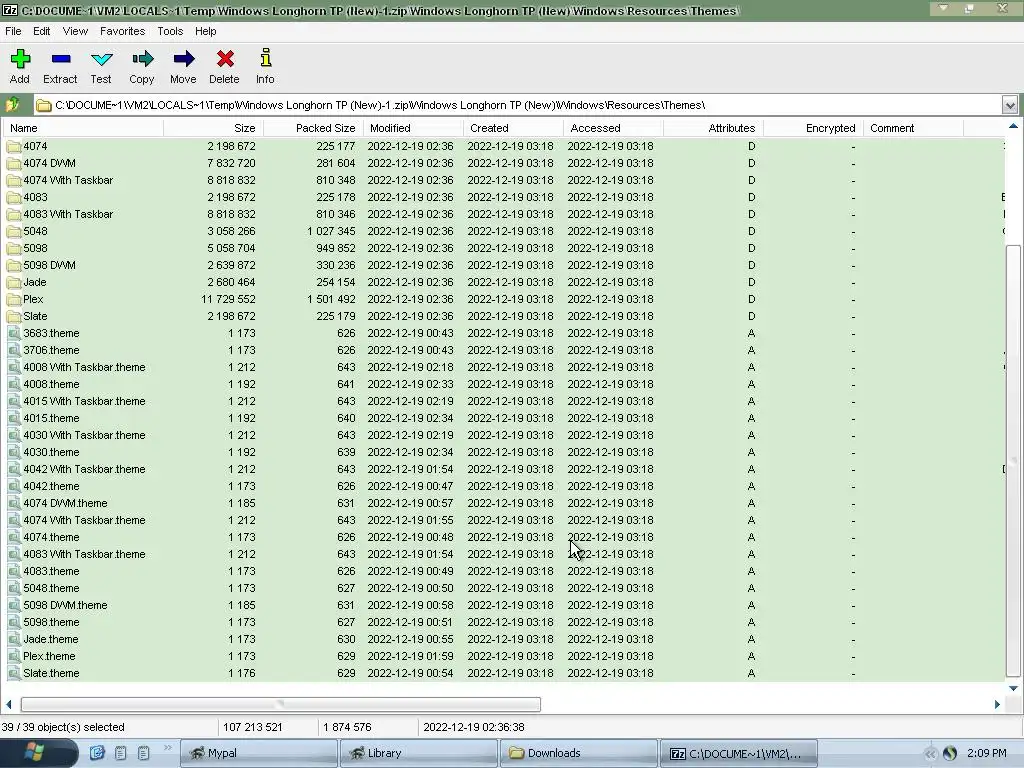The width and height of the screenshot is (1024, 768).
Task: Sort by the Packed Size column header
Action: [x=313, y=128]
